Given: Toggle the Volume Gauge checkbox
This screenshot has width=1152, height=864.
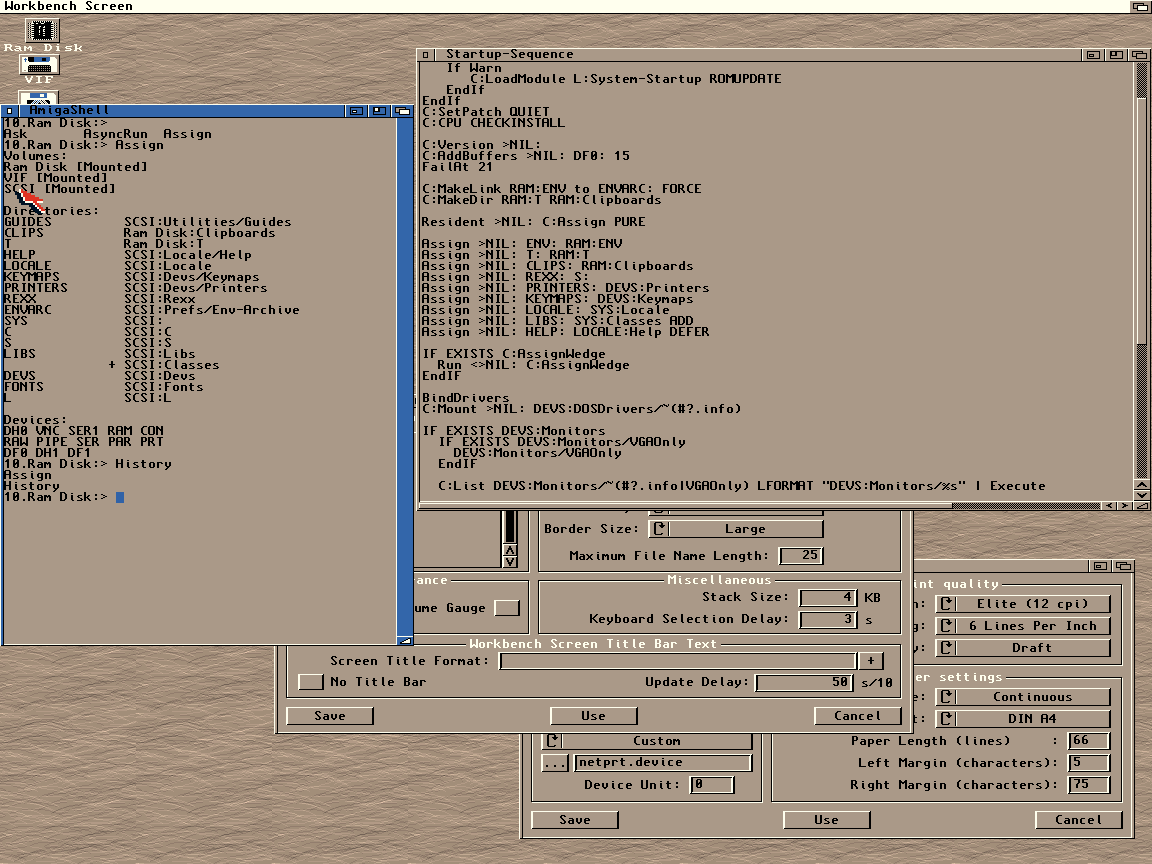Looking at the screenshot, I should (x=507, y=608).
